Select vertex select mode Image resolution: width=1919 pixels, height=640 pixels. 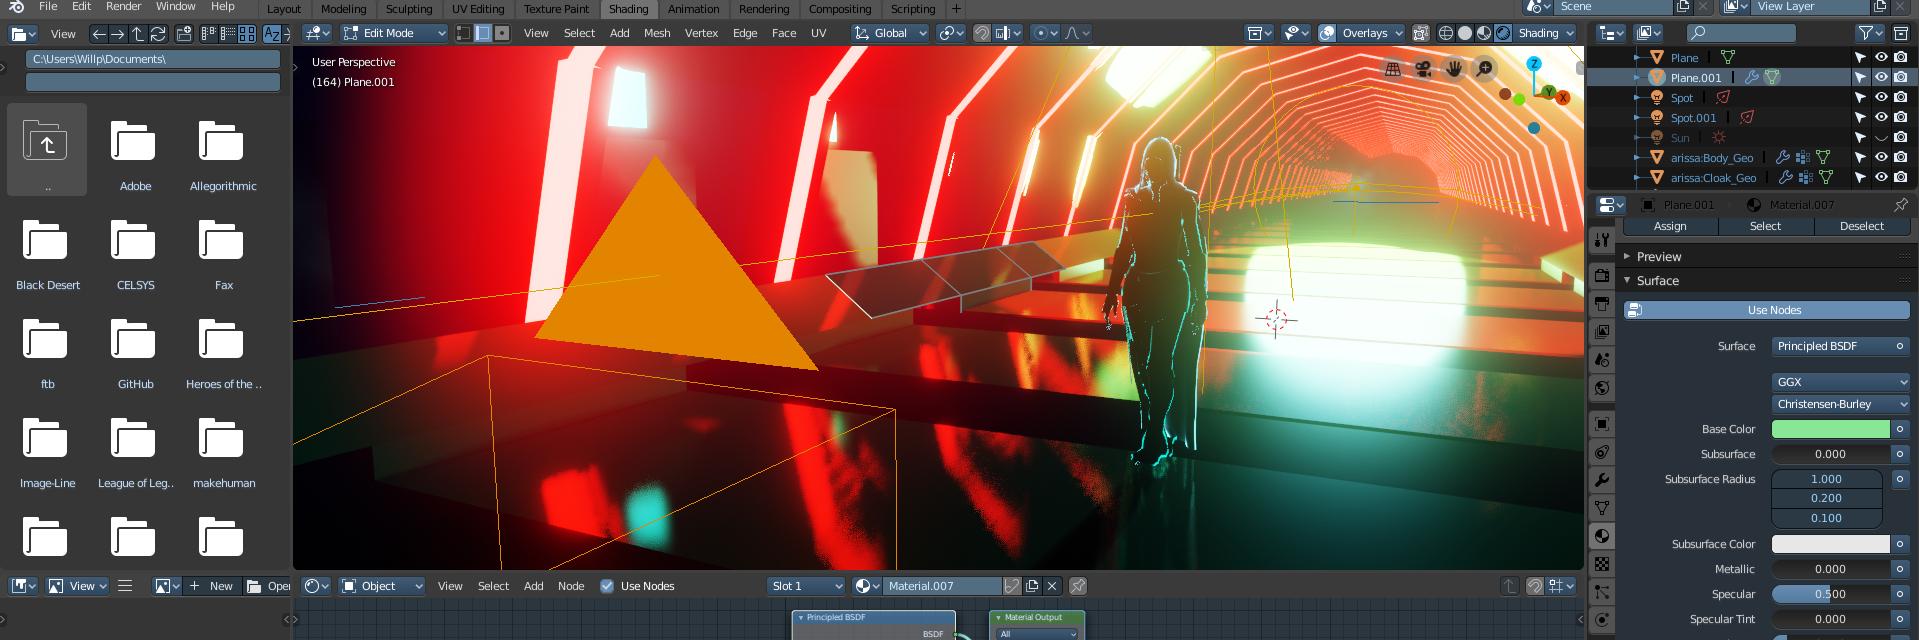point(464,33)
